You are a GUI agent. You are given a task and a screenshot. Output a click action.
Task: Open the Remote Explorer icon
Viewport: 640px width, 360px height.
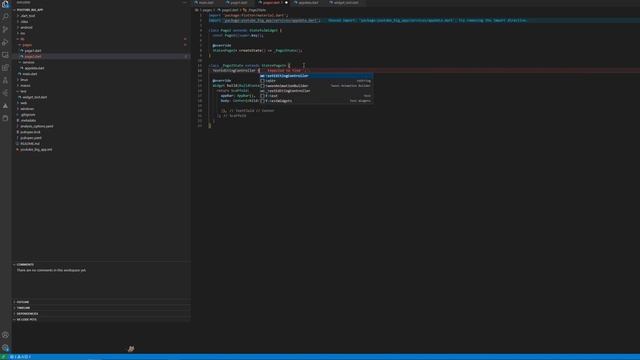[5, 55]
